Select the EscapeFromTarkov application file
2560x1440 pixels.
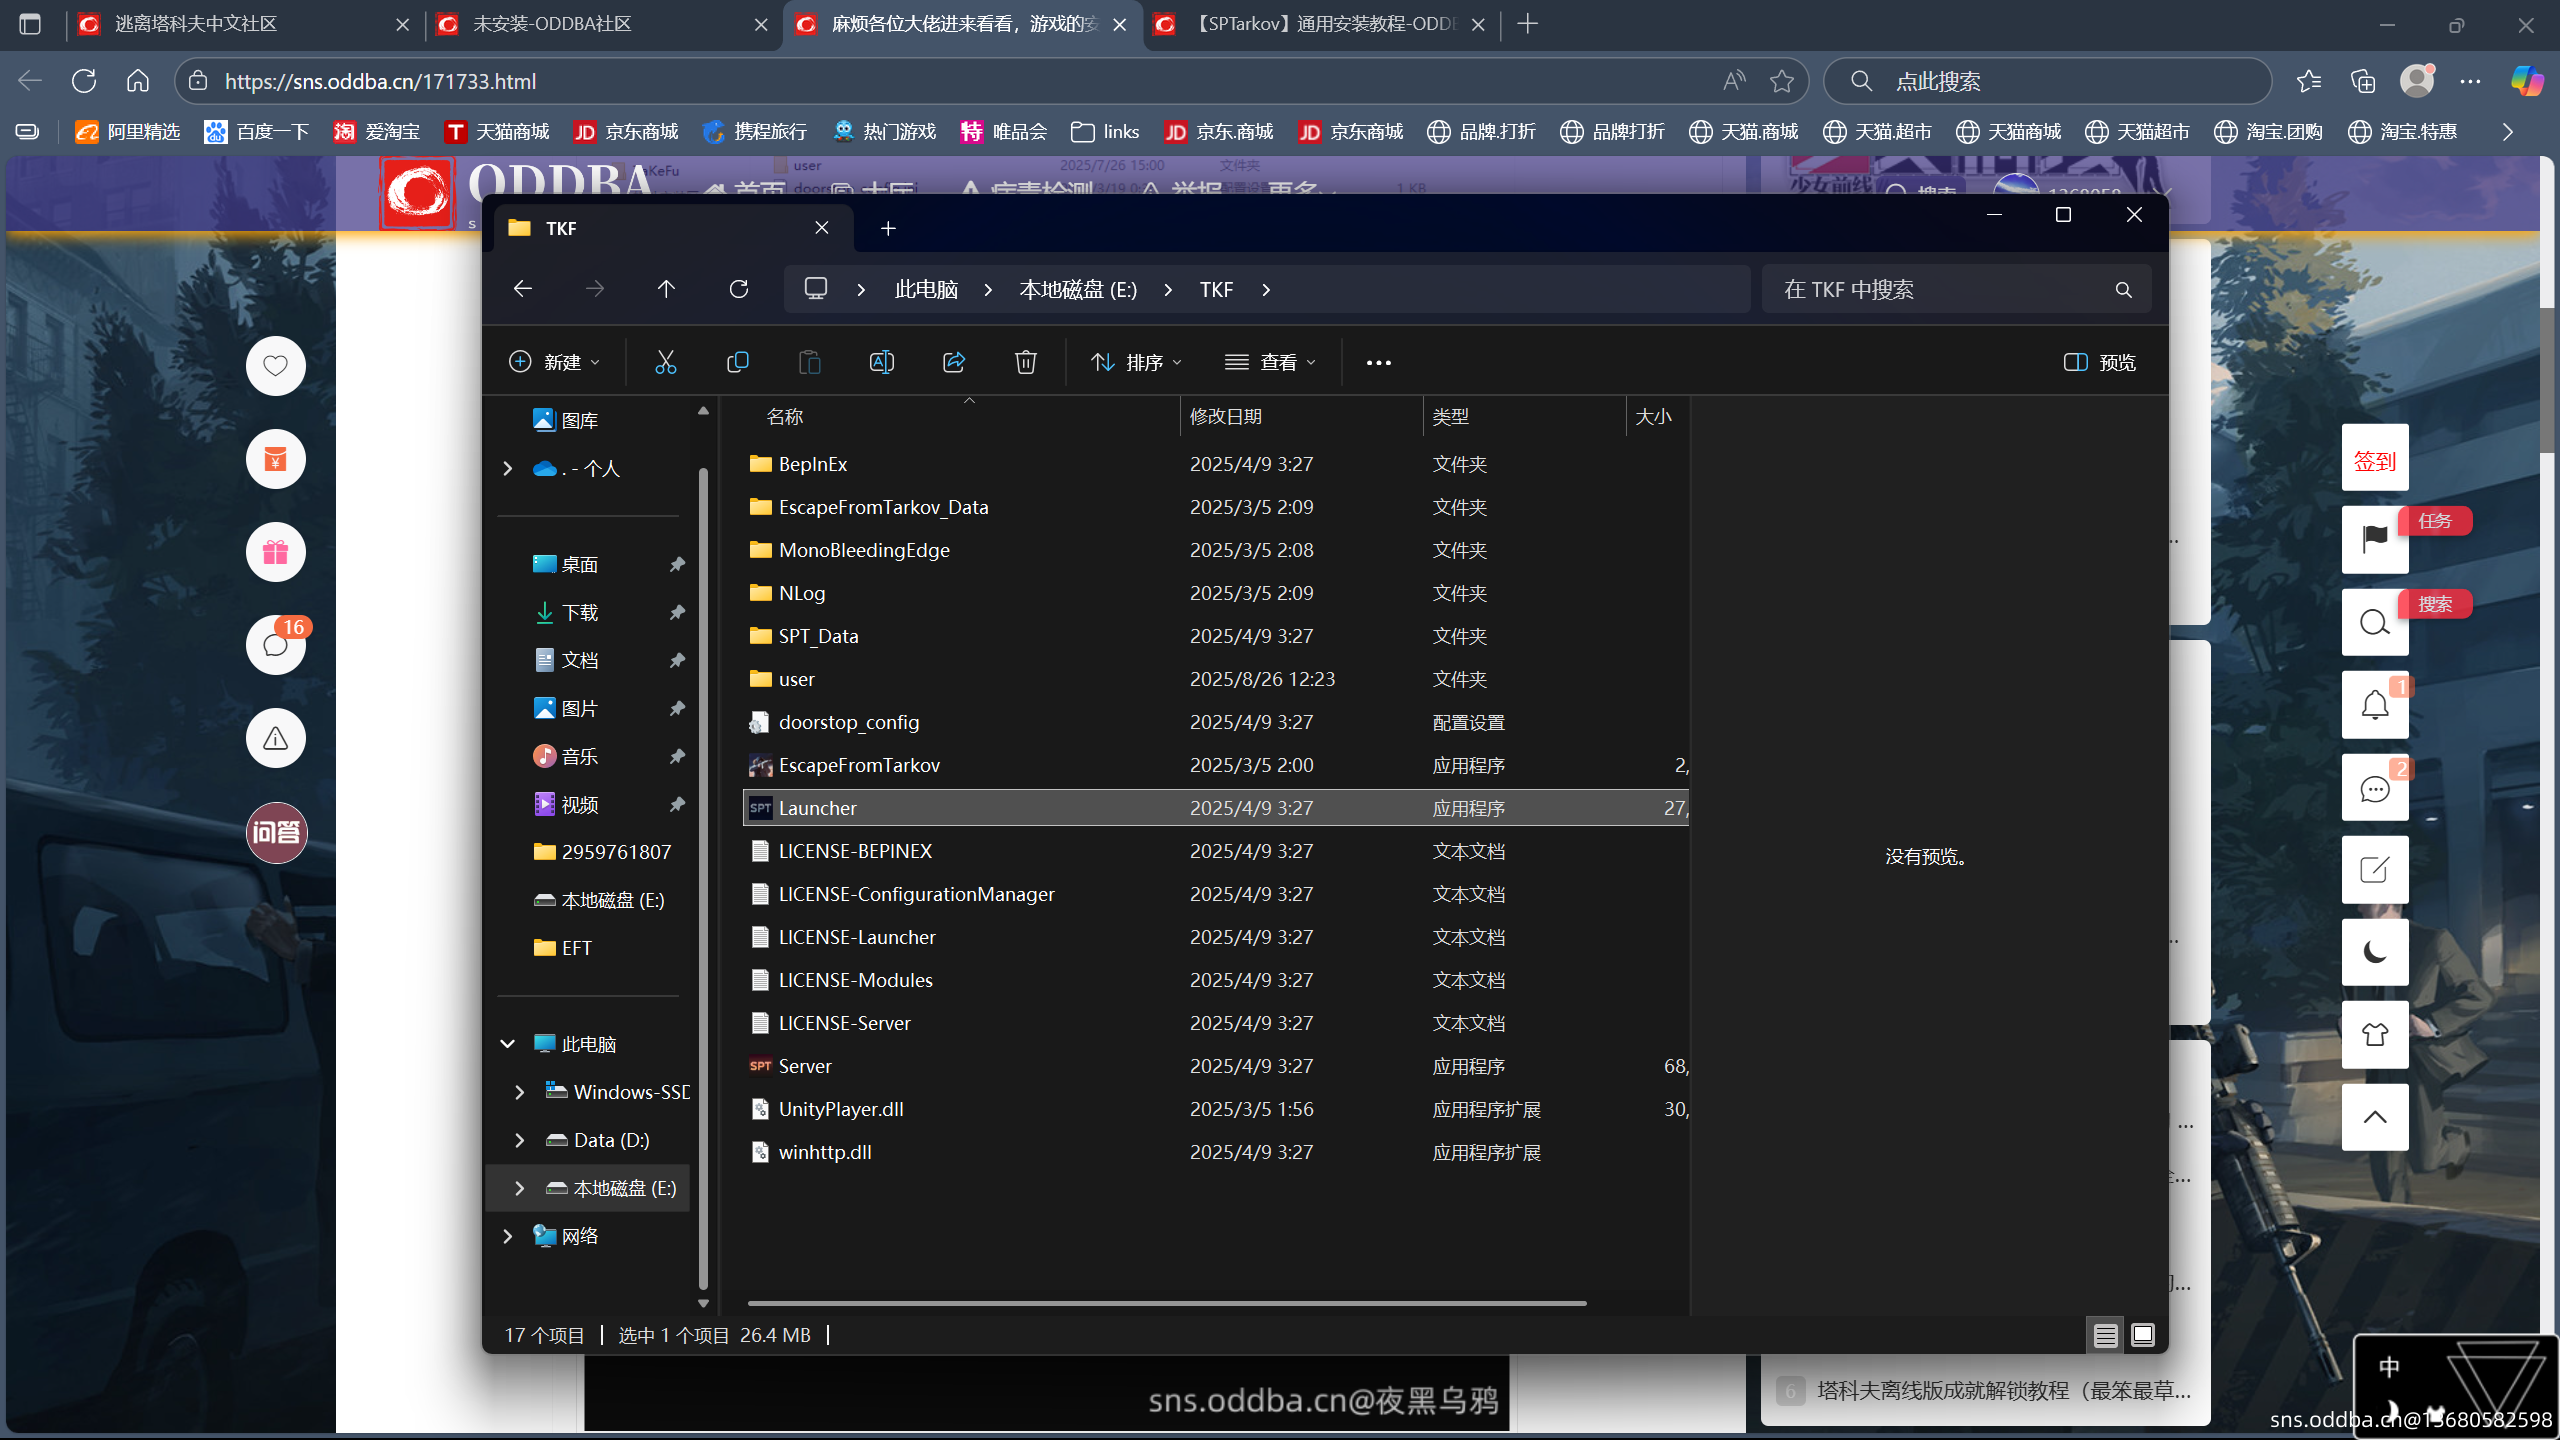click(x=1216, y=765)
